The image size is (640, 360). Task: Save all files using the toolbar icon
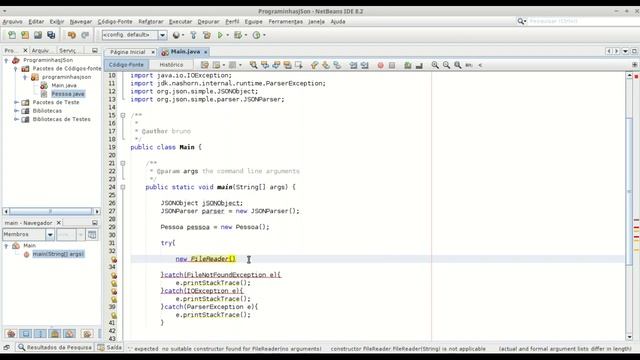pyautogui.click(x=51, y=35)
